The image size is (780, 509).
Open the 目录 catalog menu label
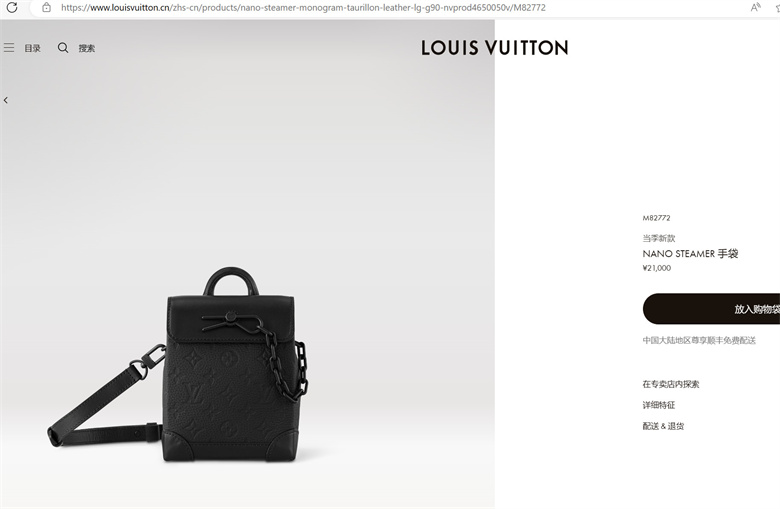point(32,48)
